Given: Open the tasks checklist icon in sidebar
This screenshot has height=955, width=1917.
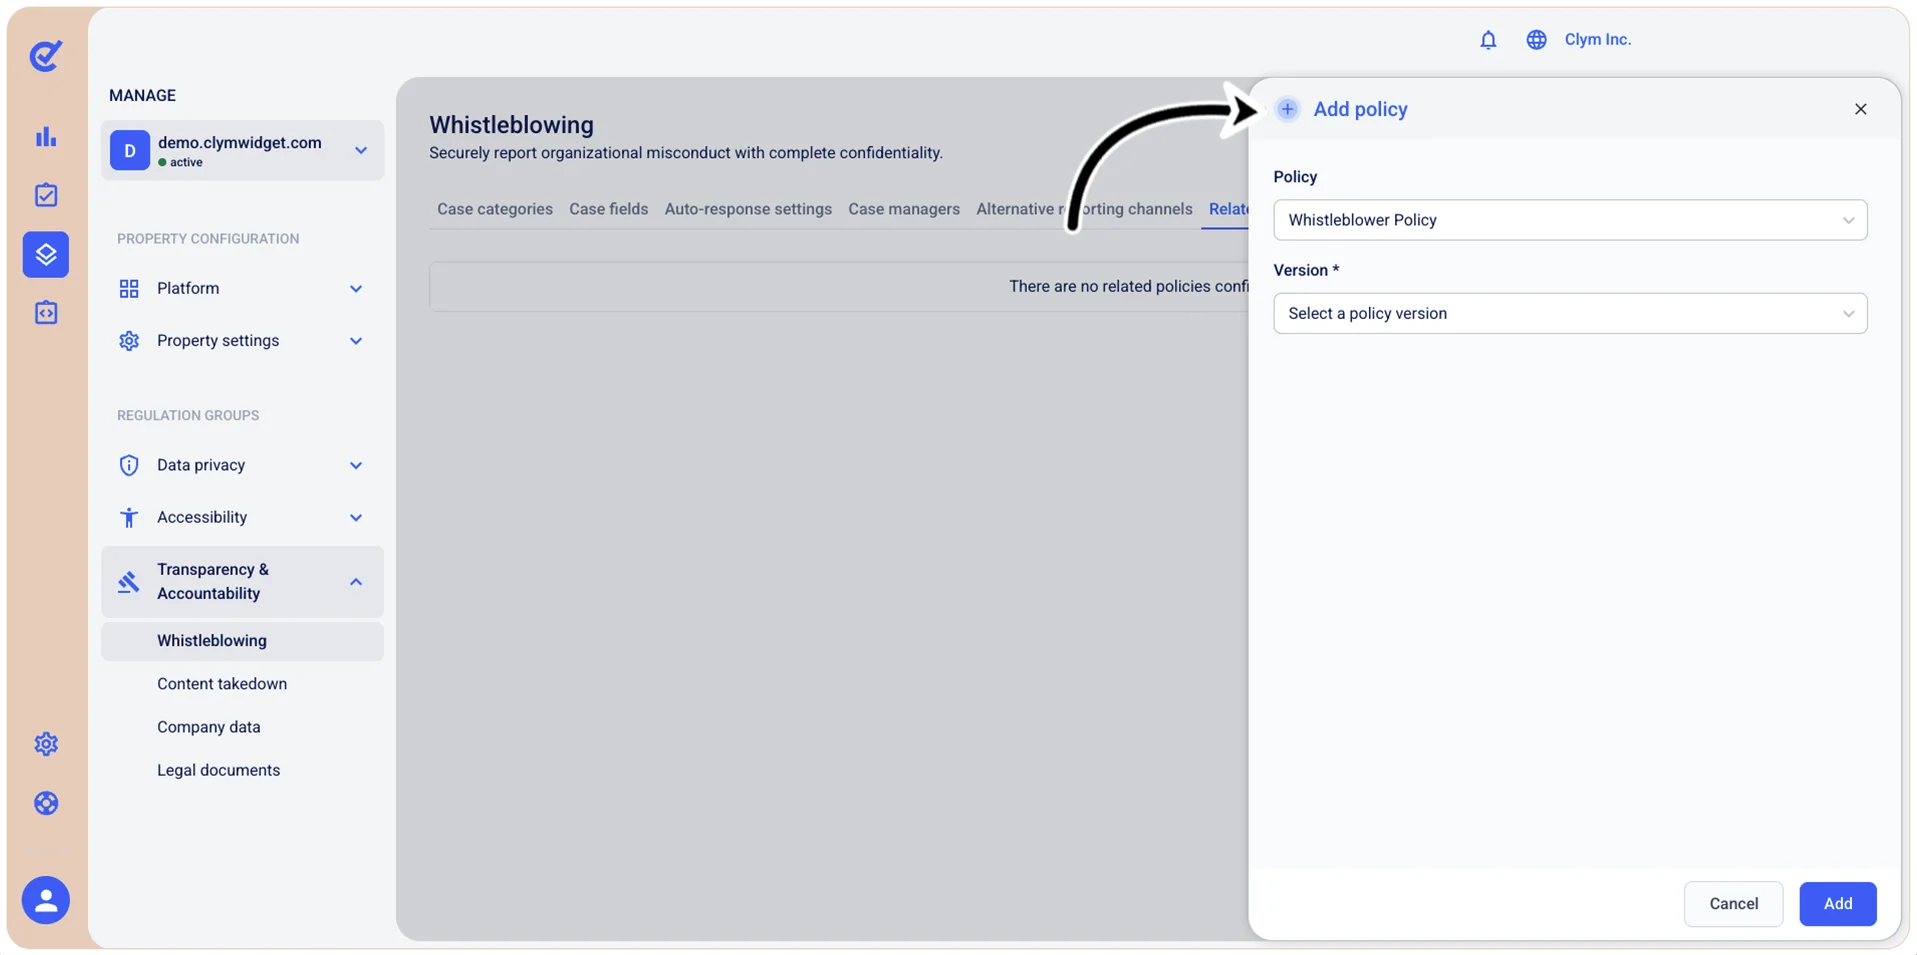Looking at the screenshot, I should click(x=46, y=195).
